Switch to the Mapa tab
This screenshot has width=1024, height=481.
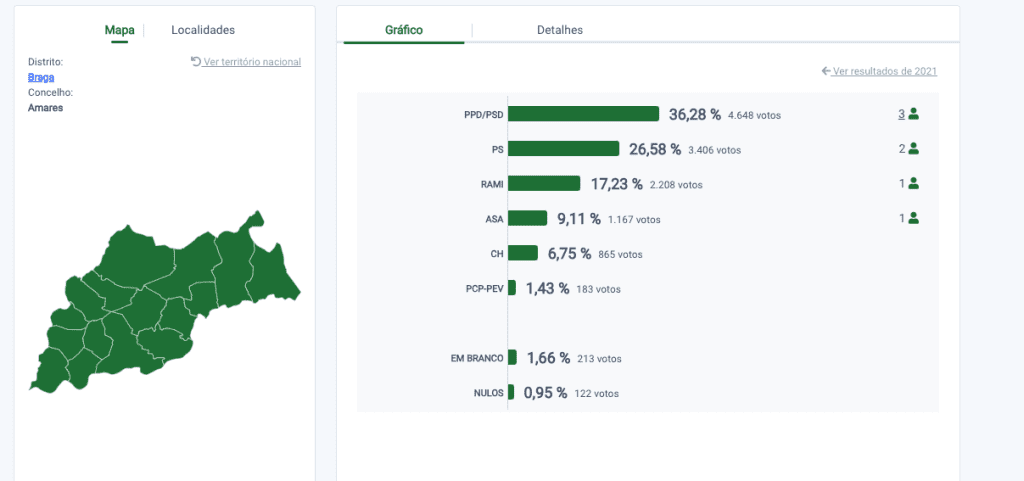point(120,30)
